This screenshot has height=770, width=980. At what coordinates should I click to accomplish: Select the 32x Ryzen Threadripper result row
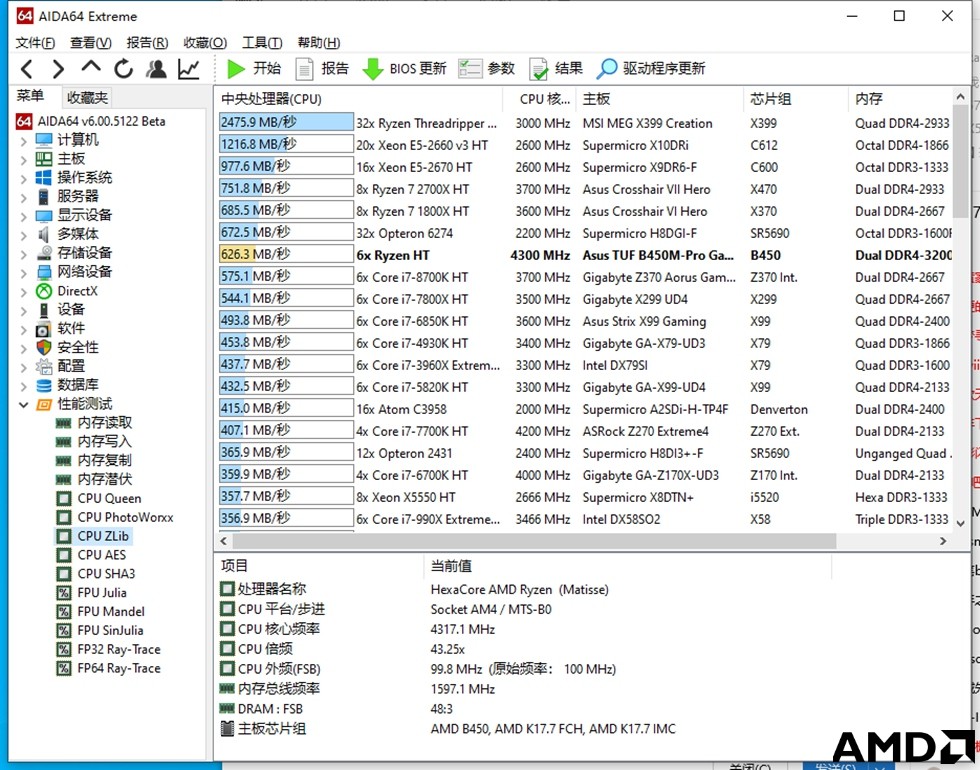tap(584, 123)
